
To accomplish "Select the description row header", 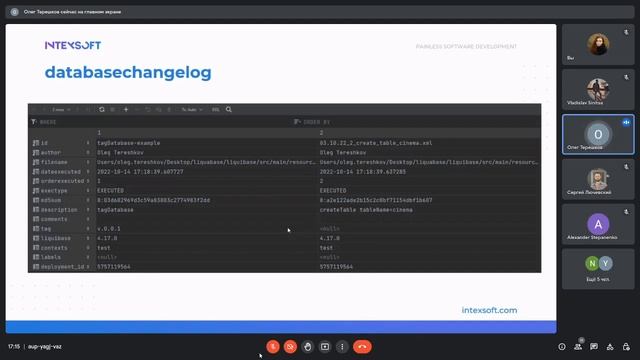I will (62, 210).
